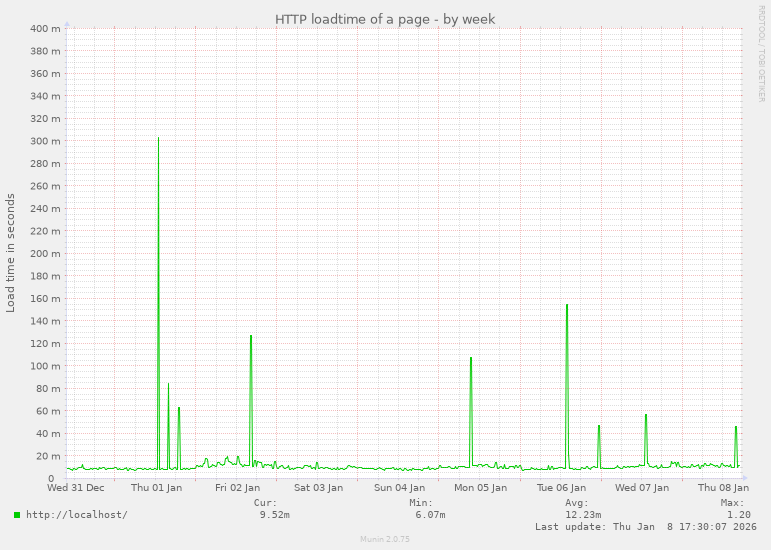771x550 pixels.
Task: Click the '0' y-axis label
Action: 51,479
